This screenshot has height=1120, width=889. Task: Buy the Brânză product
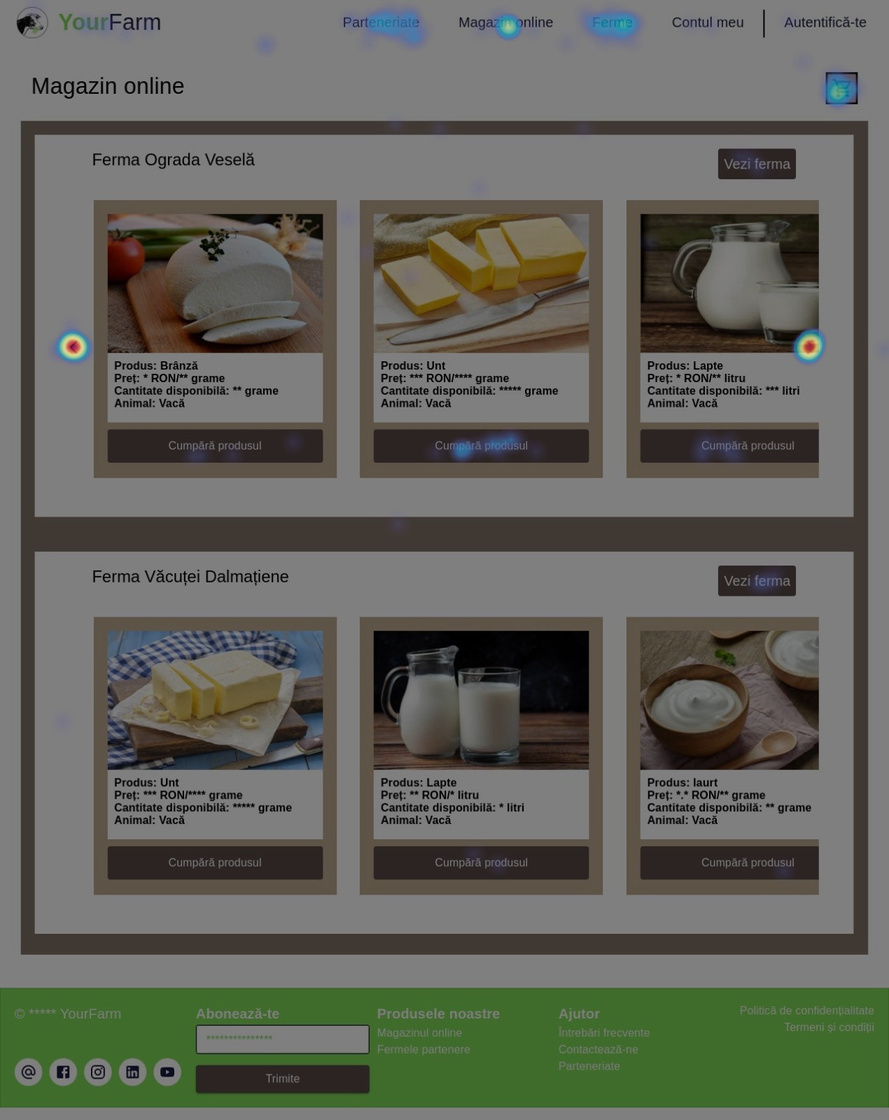click(215, 446)
